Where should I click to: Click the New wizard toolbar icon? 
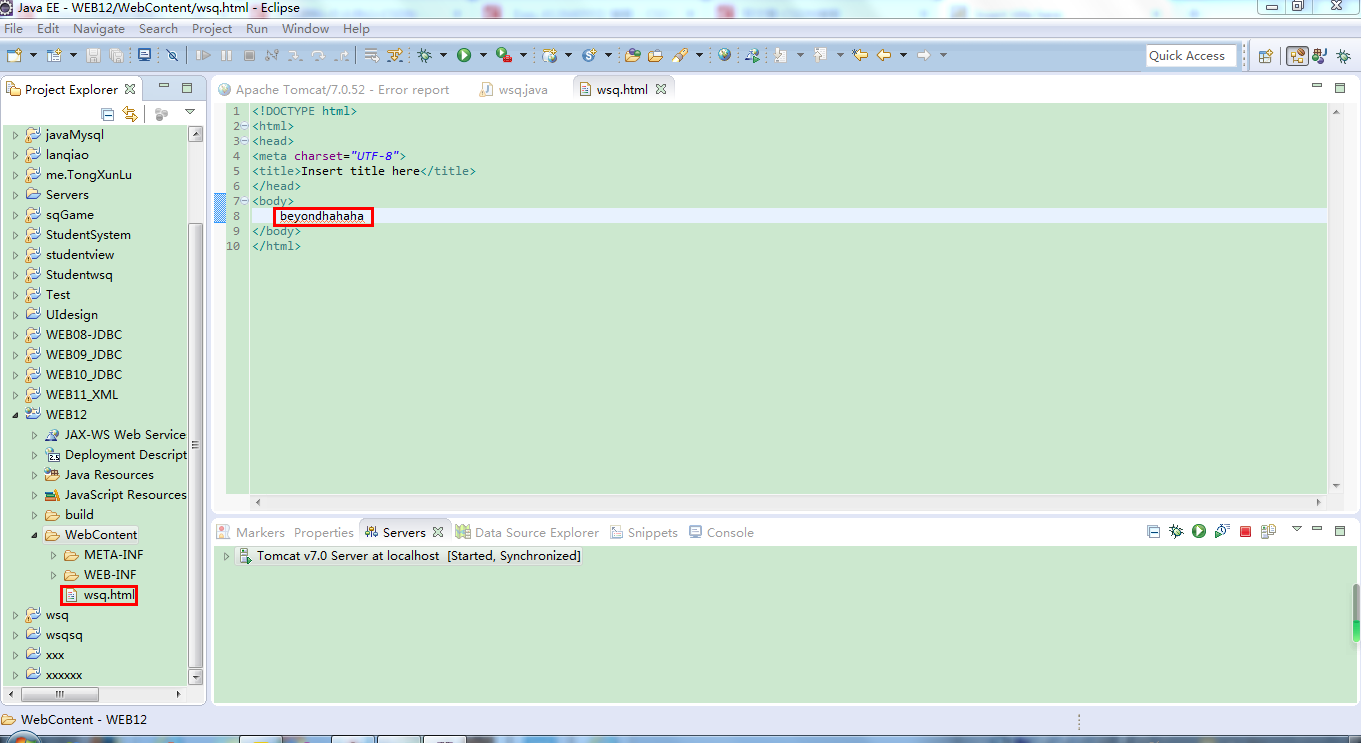(14, 56)
